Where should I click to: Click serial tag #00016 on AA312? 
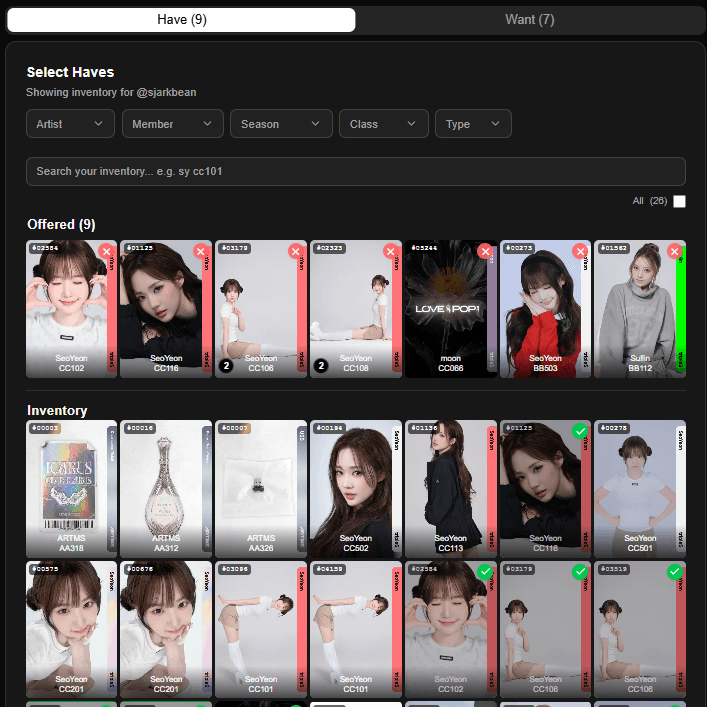140,428
